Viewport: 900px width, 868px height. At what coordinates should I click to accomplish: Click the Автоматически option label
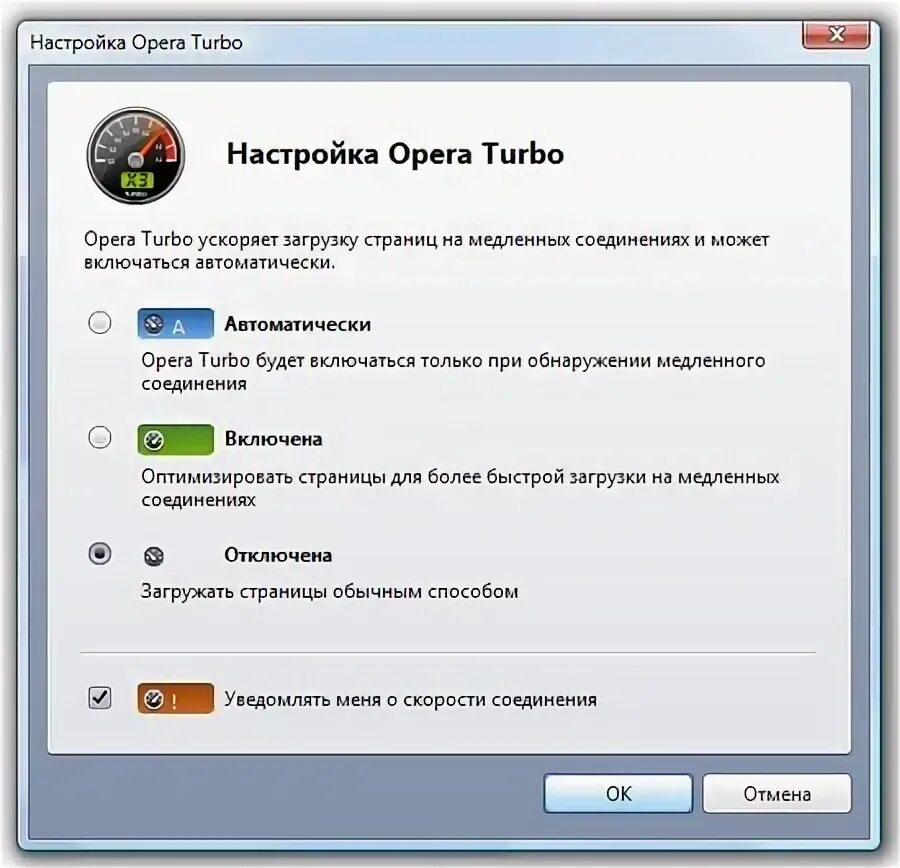[297, 324]
